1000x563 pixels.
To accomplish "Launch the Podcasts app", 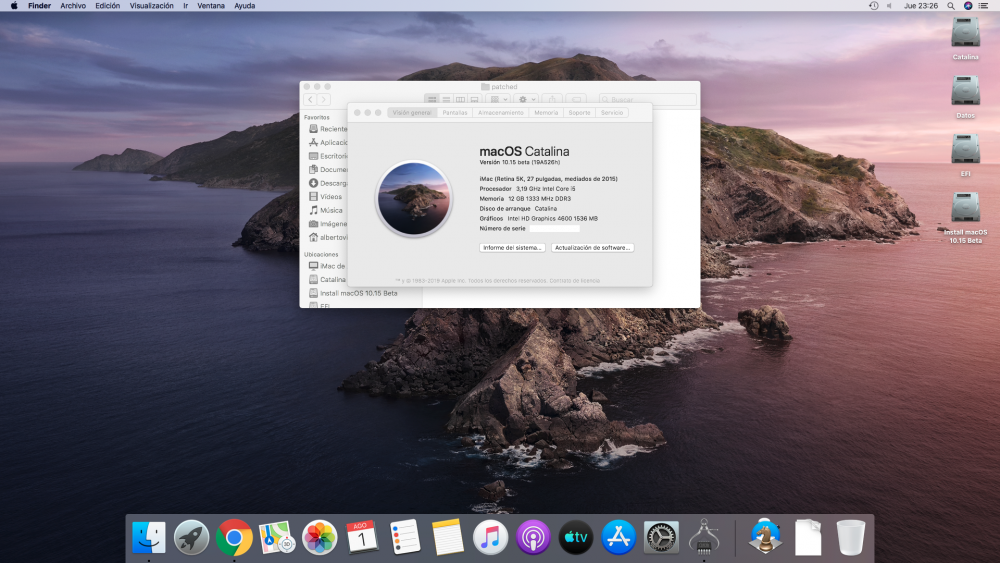I will click(x=533, y=537).
